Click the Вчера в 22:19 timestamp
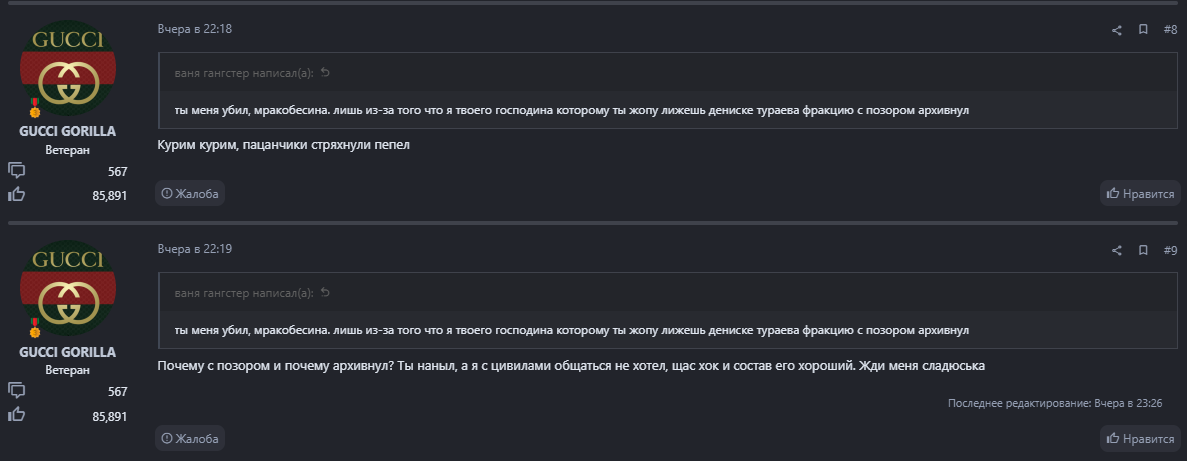The height and width of the screenshot is (461, 1187). click(194, 248)
